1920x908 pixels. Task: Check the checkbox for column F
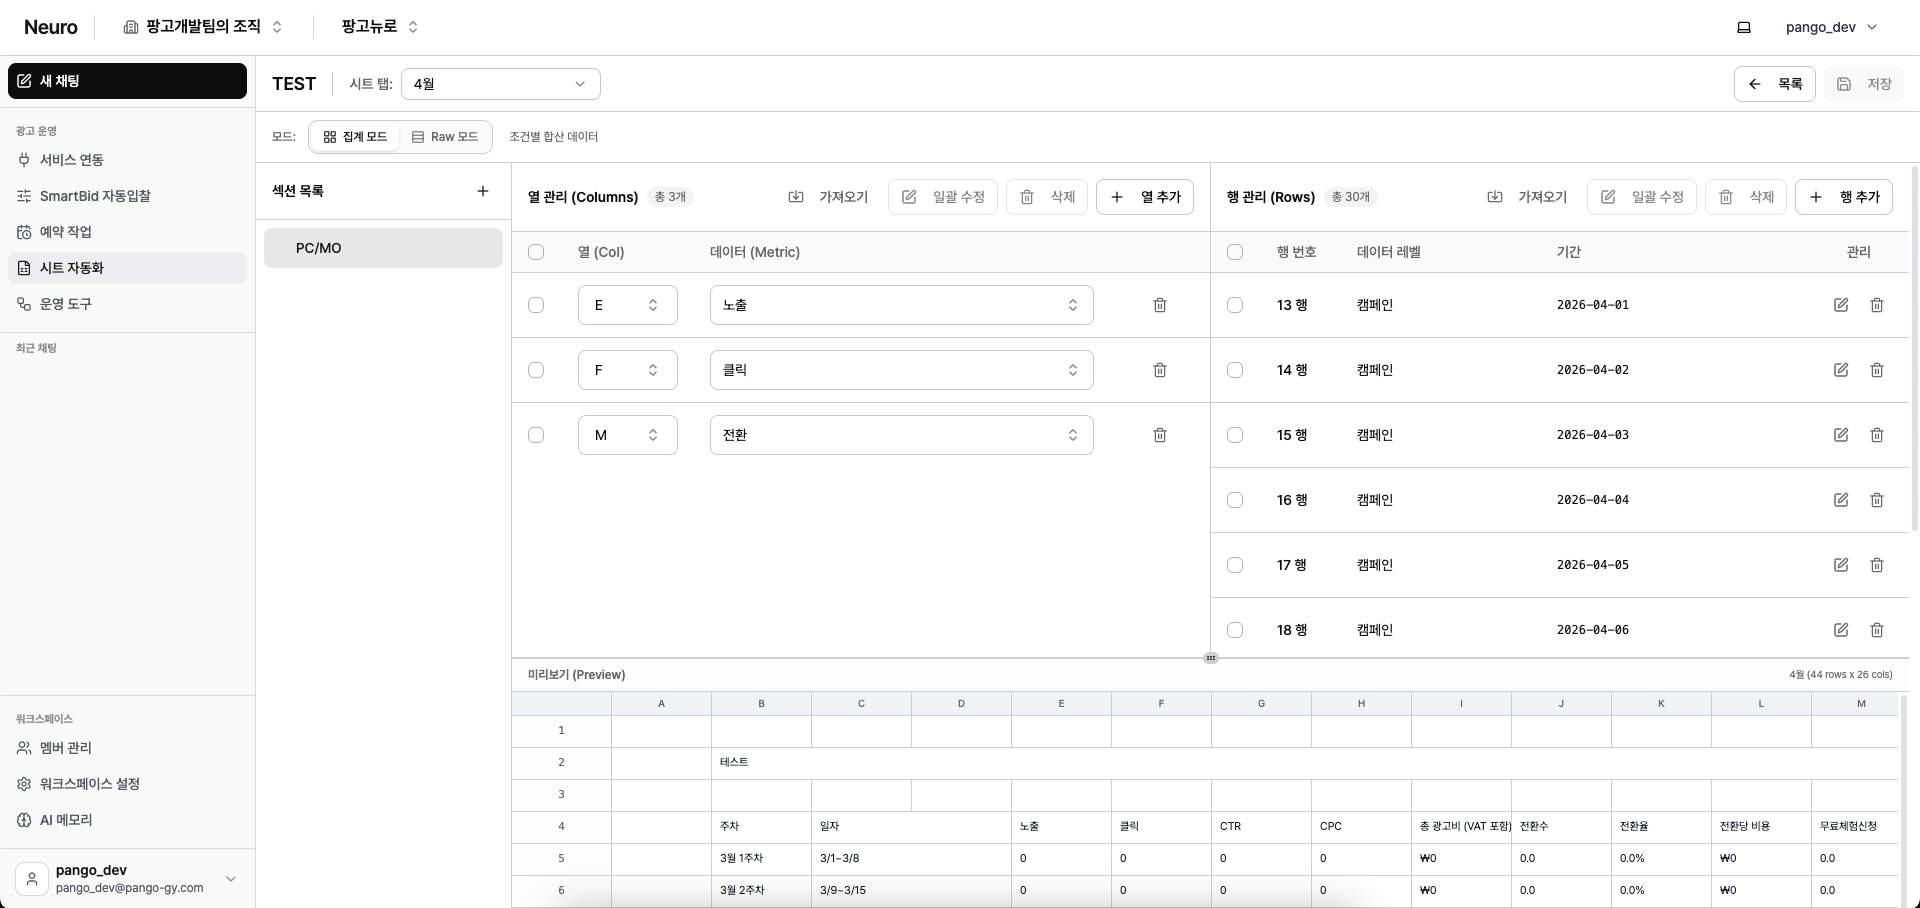click(x=536, y=370)
